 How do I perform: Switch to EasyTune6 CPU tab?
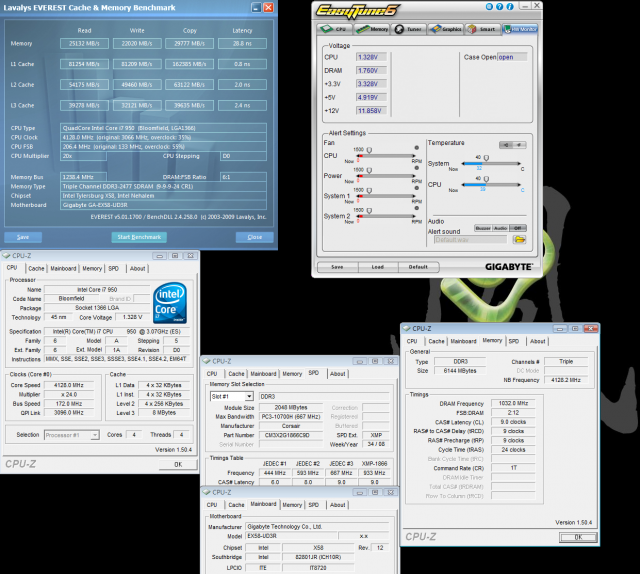coord(334,29)
